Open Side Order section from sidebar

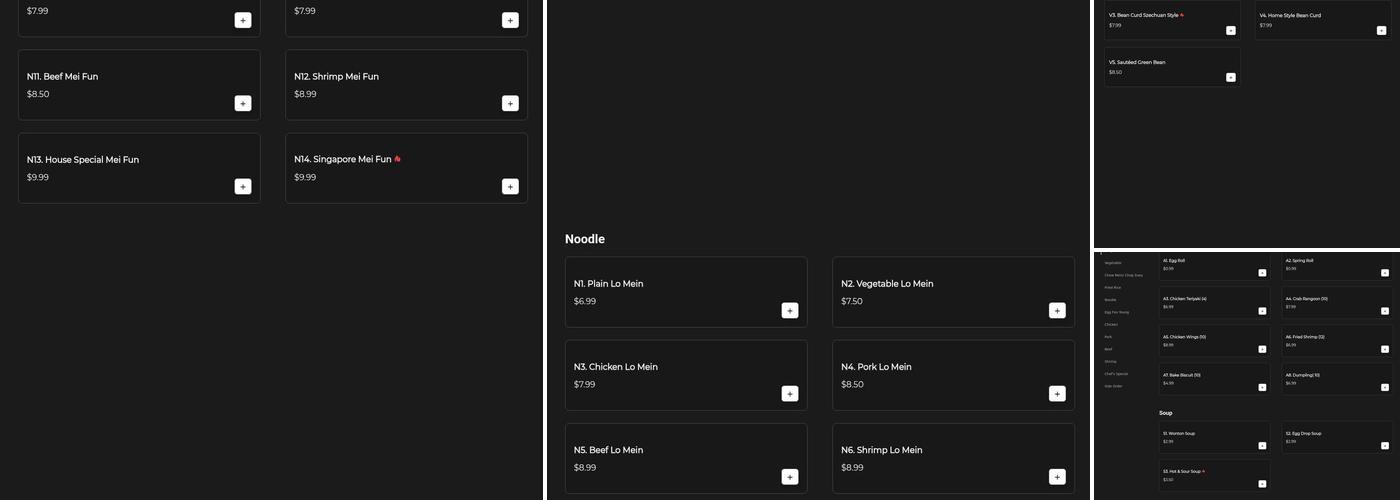1114,386
